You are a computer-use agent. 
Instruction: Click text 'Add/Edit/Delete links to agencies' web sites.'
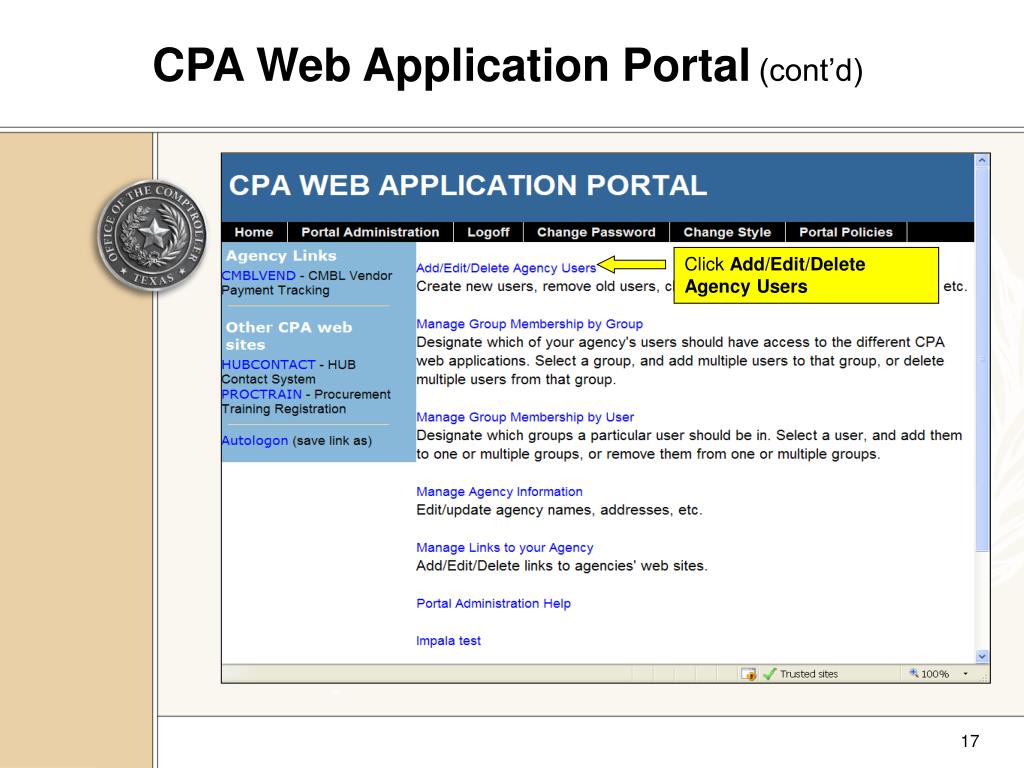[562, 566]
